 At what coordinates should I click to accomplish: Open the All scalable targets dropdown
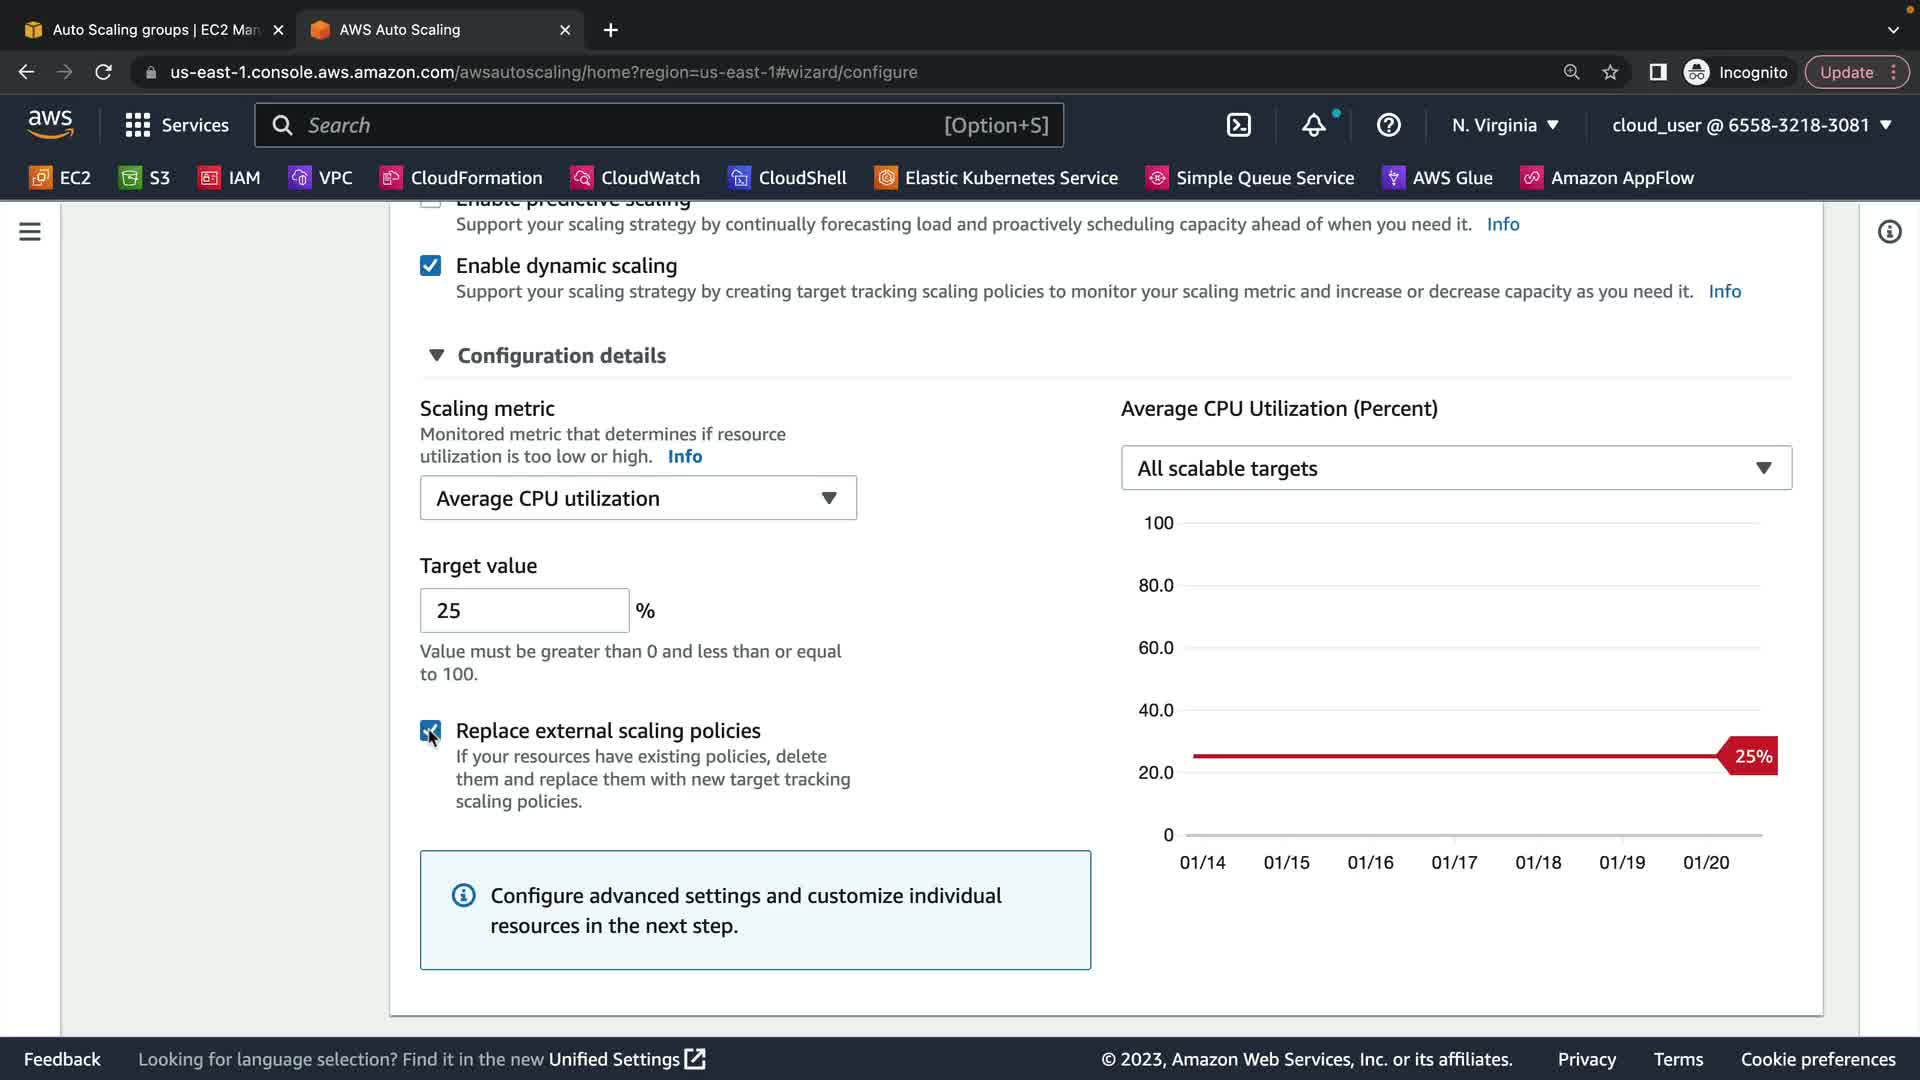(1456, 468)
